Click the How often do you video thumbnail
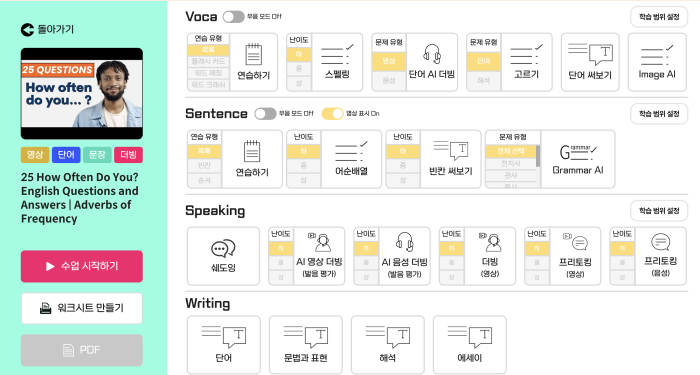 point(82,94)
